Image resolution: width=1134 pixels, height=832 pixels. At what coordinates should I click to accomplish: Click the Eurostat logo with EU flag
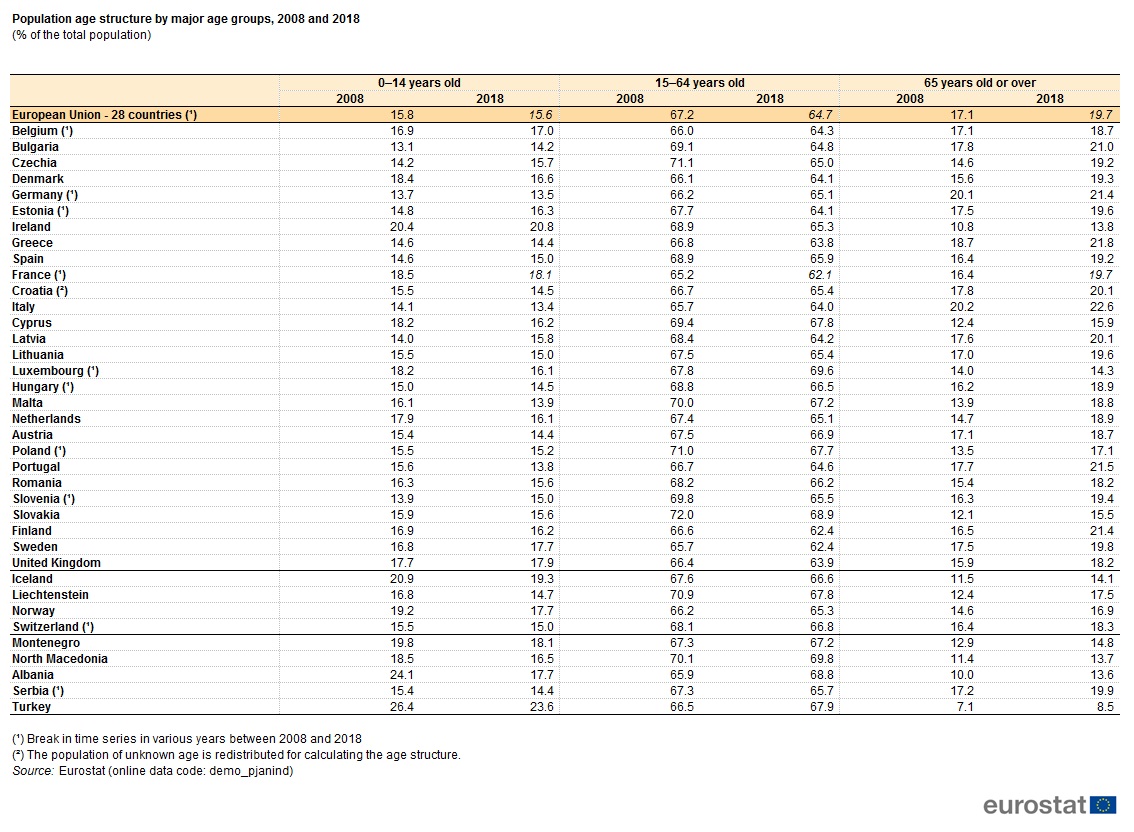(1049, 805)
